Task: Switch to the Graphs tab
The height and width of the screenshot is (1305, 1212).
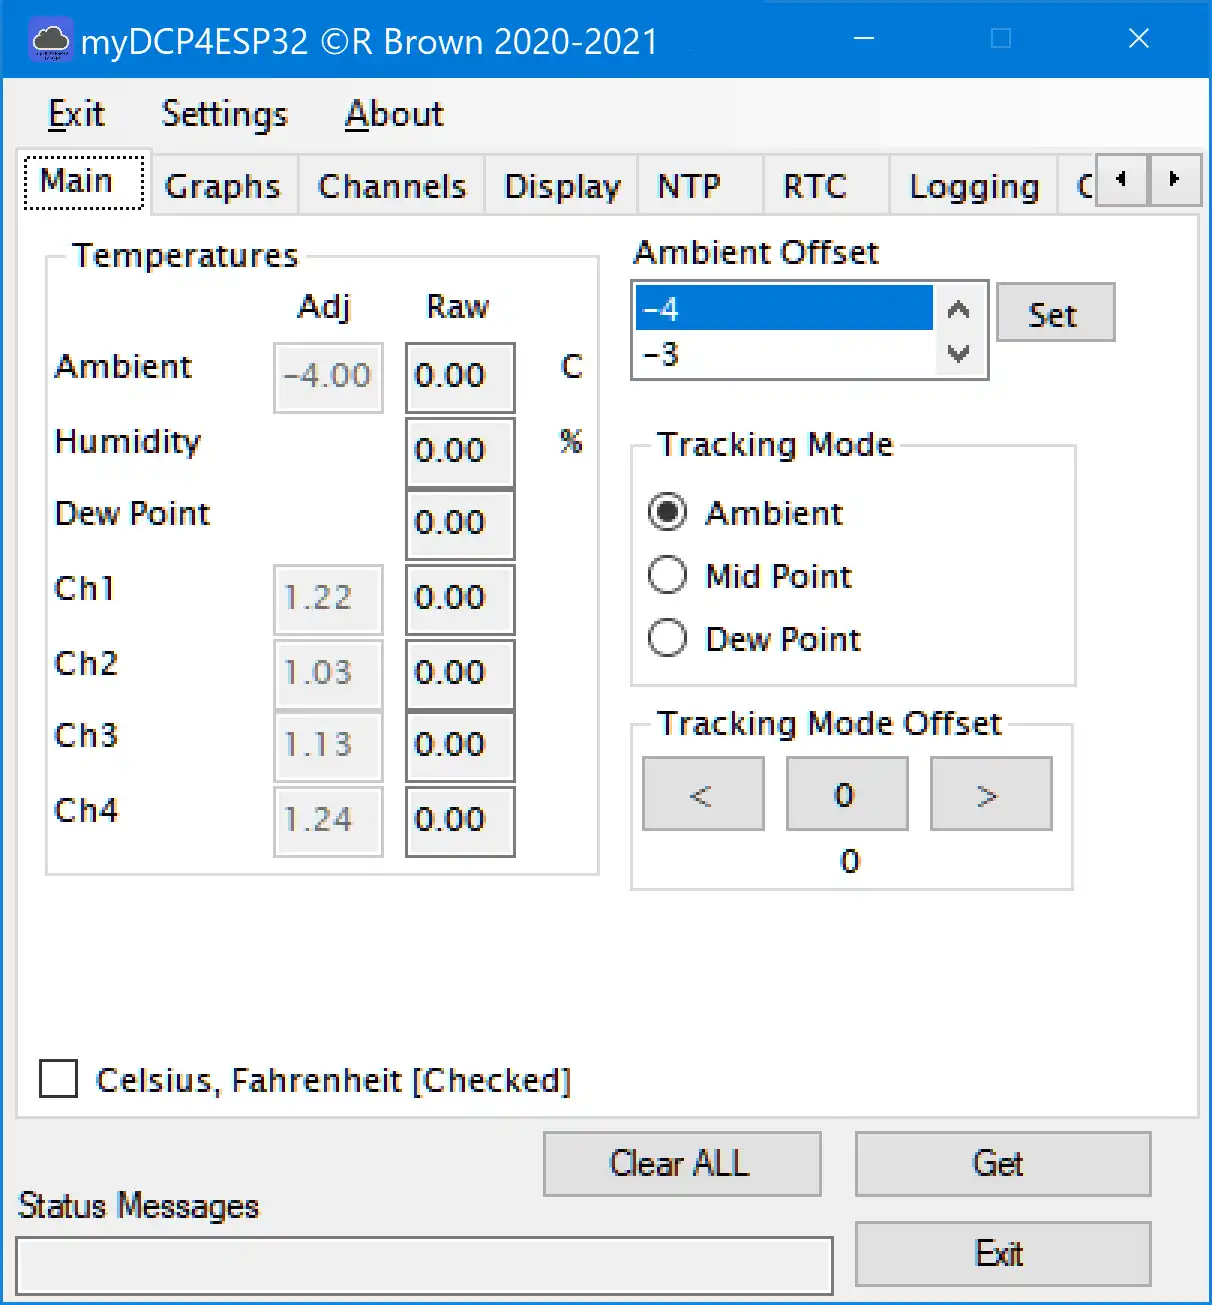Action: point(222,186)
